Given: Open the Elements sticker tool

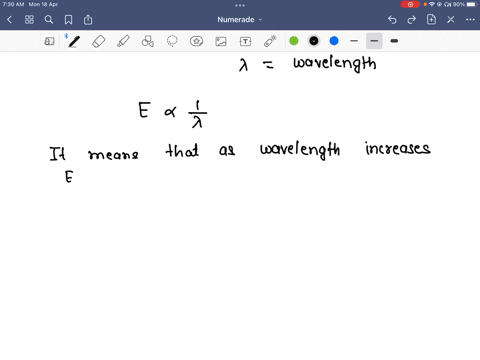Looking at the screenshot, I should tap(196, 41).
